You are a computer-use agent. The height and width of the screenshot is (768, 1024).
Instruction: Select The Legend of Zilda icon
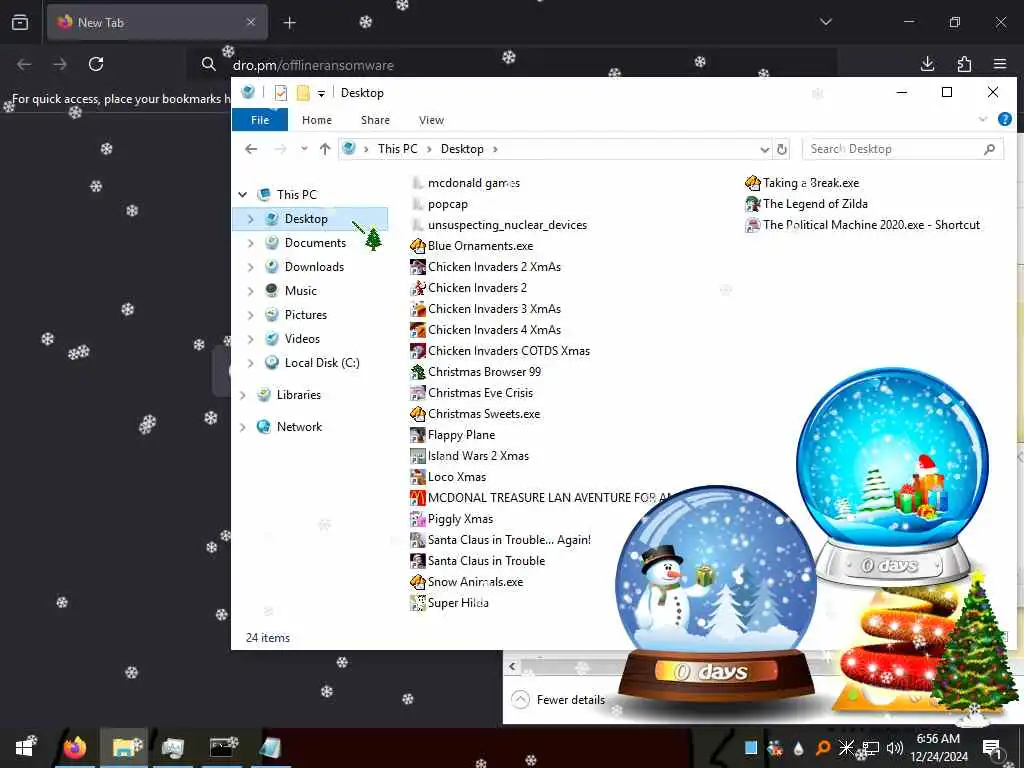point(752,204)
